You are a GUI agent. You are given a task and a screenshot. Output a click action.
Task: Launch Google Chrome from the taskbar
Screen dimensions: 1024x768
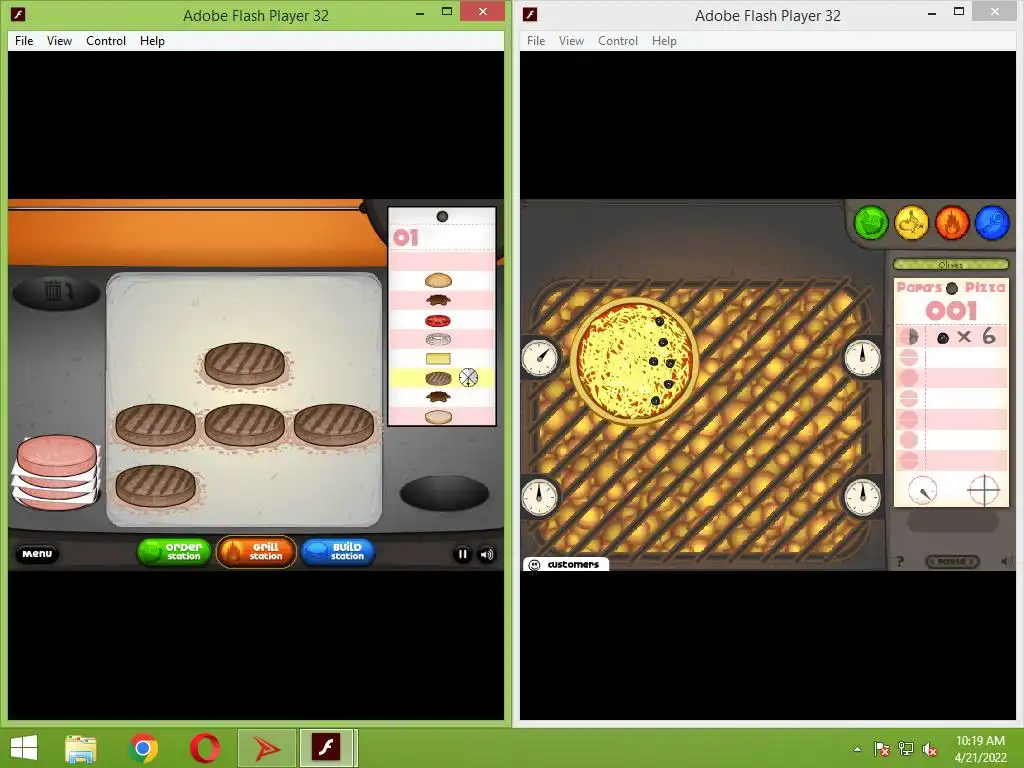point(143,748)
